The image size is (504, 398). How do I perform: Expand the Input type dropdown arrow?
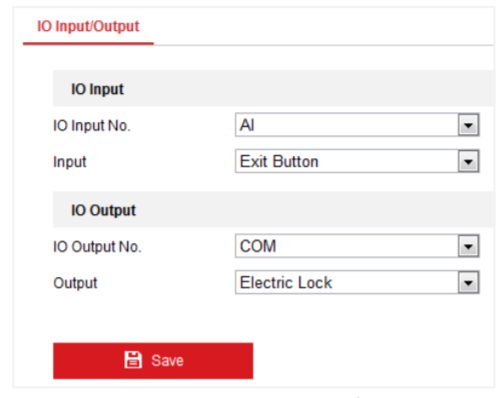point(468,161)
